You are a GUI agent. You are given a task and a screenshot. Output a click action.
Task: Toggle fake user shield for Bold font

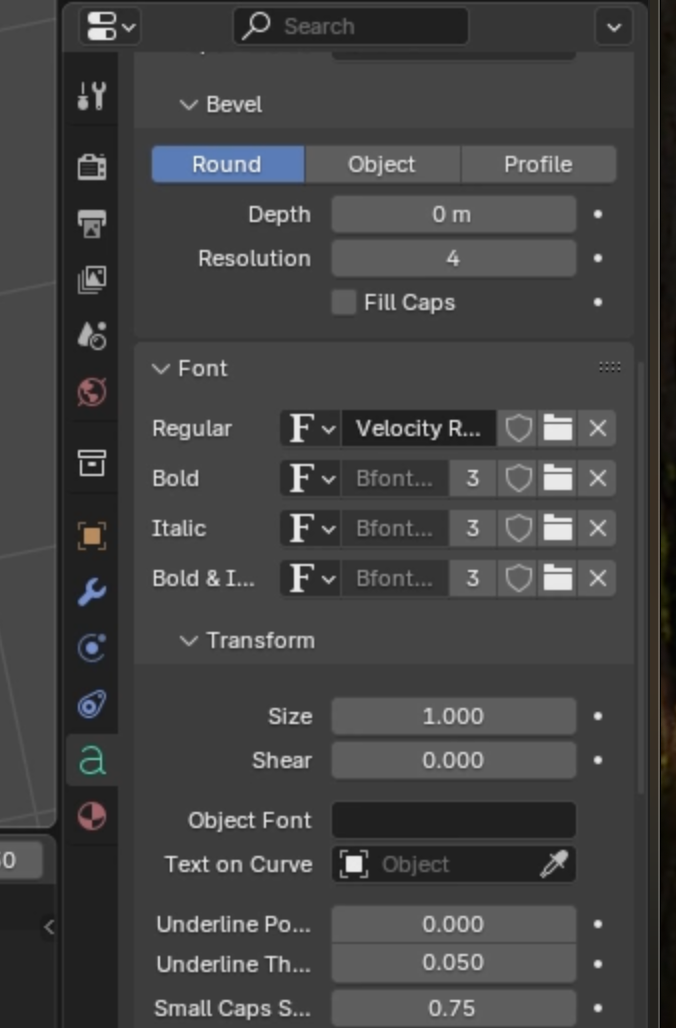click(x=518, y=479)
